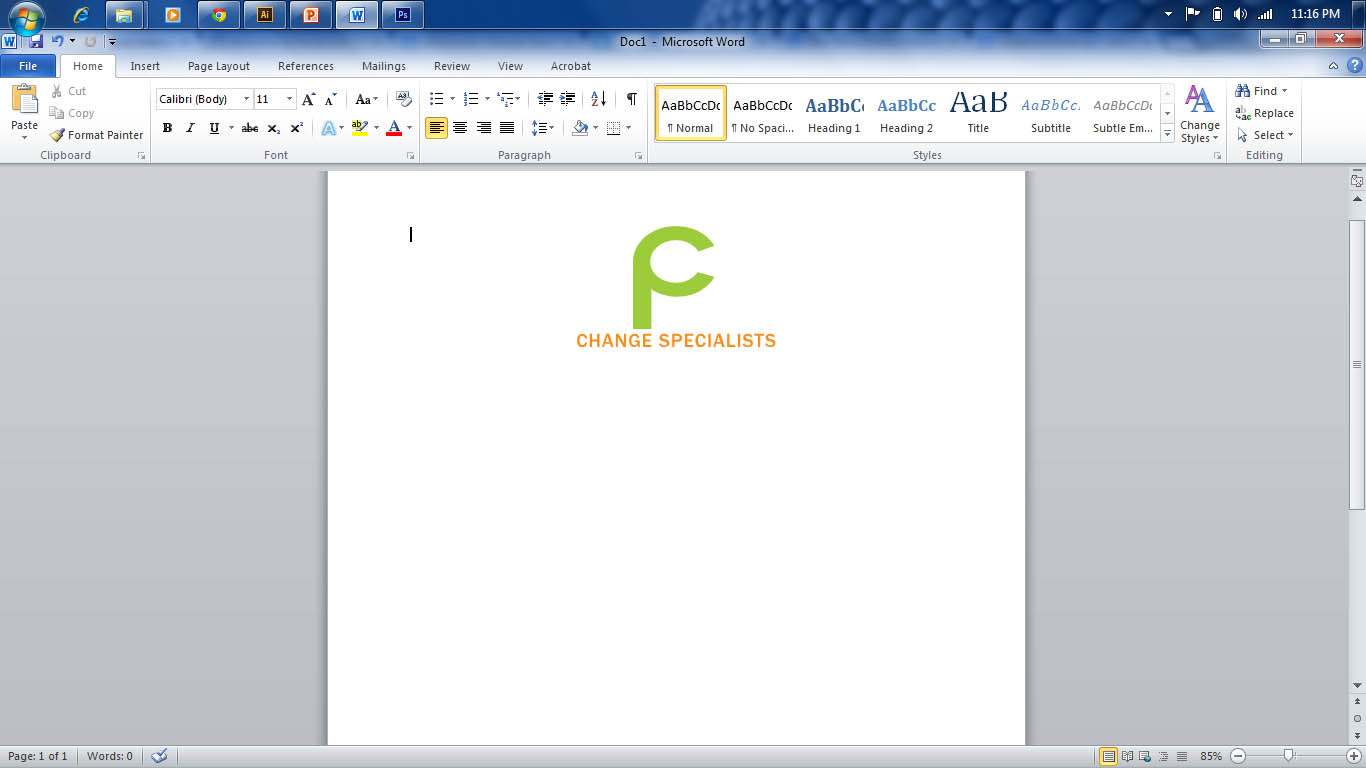1366x768 pixels.
Task: Activate the Format Painter brush
Action: click(96, 135)
